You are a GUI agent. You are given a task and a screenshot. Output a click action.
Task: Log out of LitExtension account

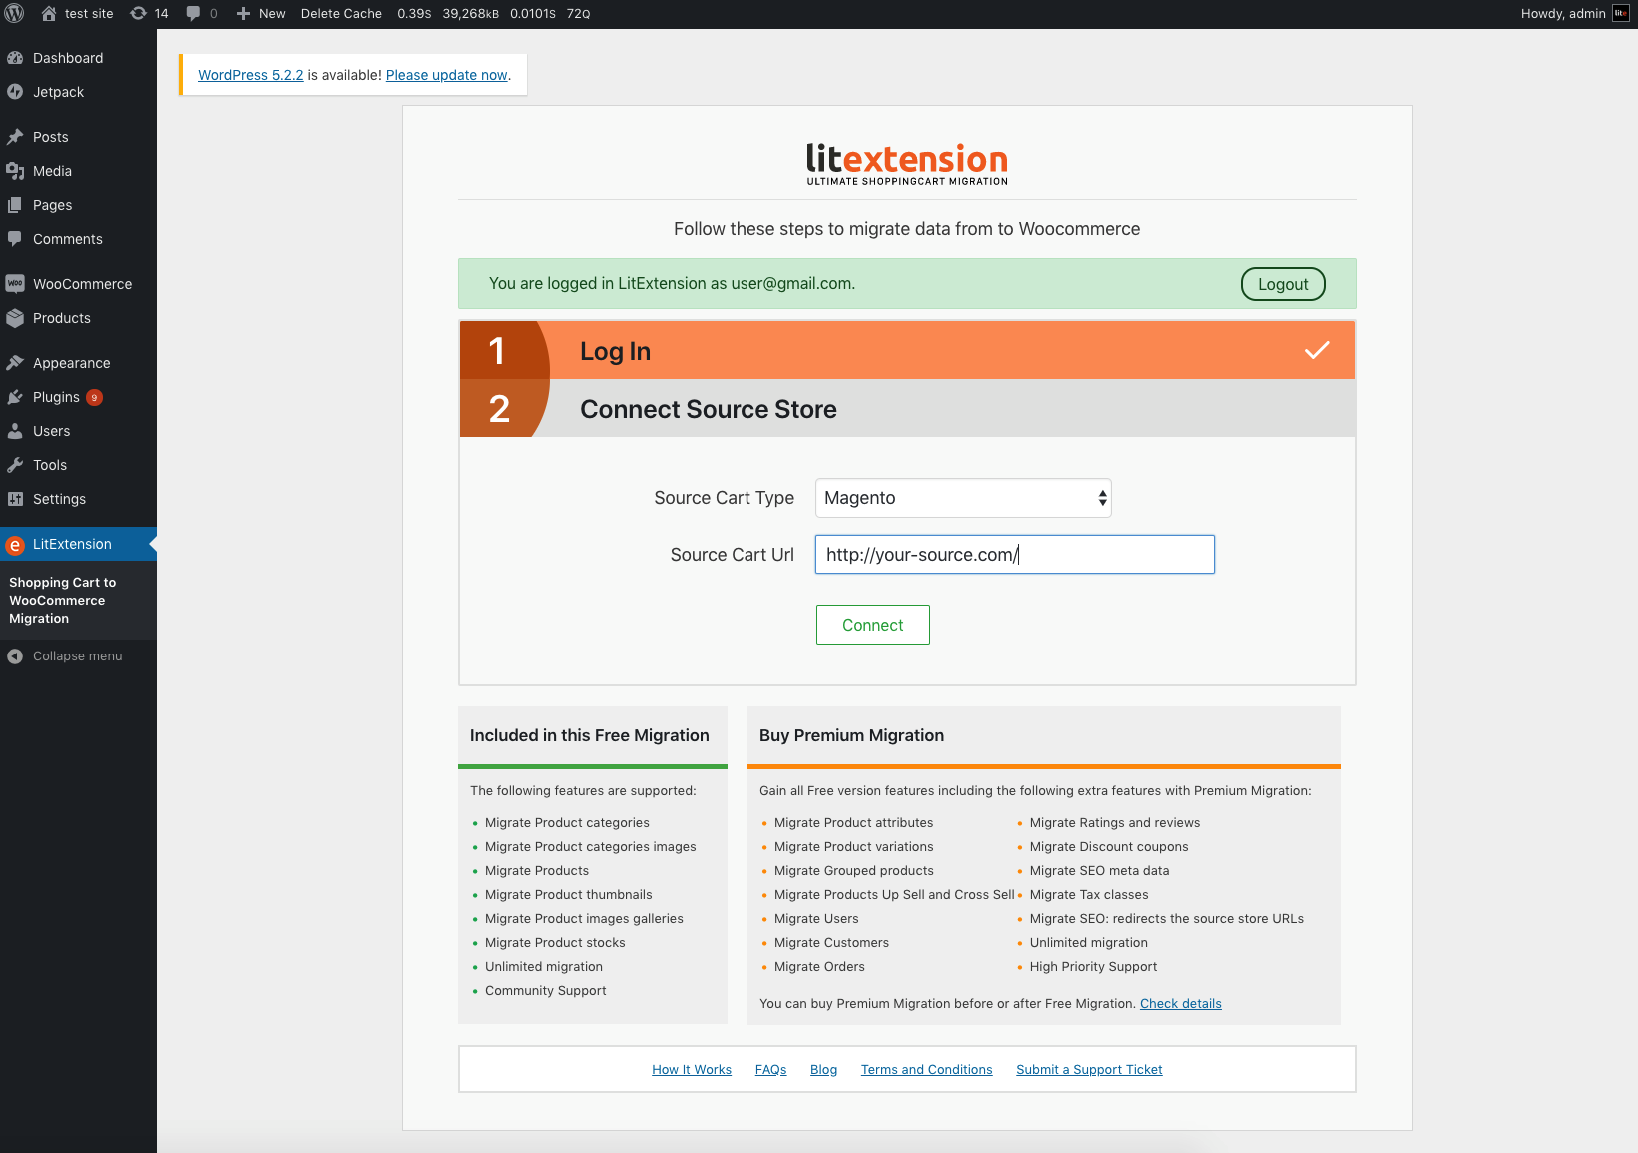[x=1282, y=284]
